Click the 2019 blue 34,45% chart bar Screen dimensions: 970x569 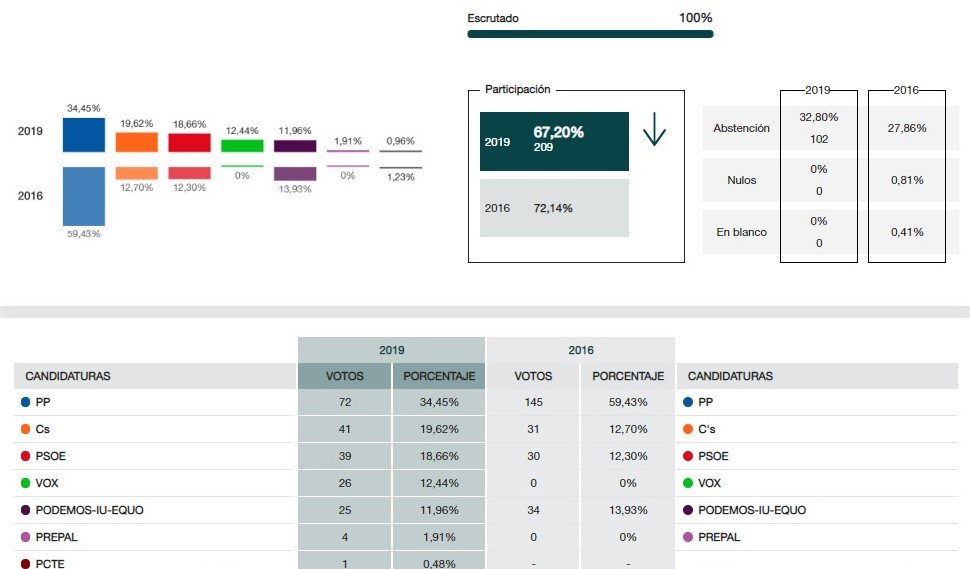coord(84,135)
